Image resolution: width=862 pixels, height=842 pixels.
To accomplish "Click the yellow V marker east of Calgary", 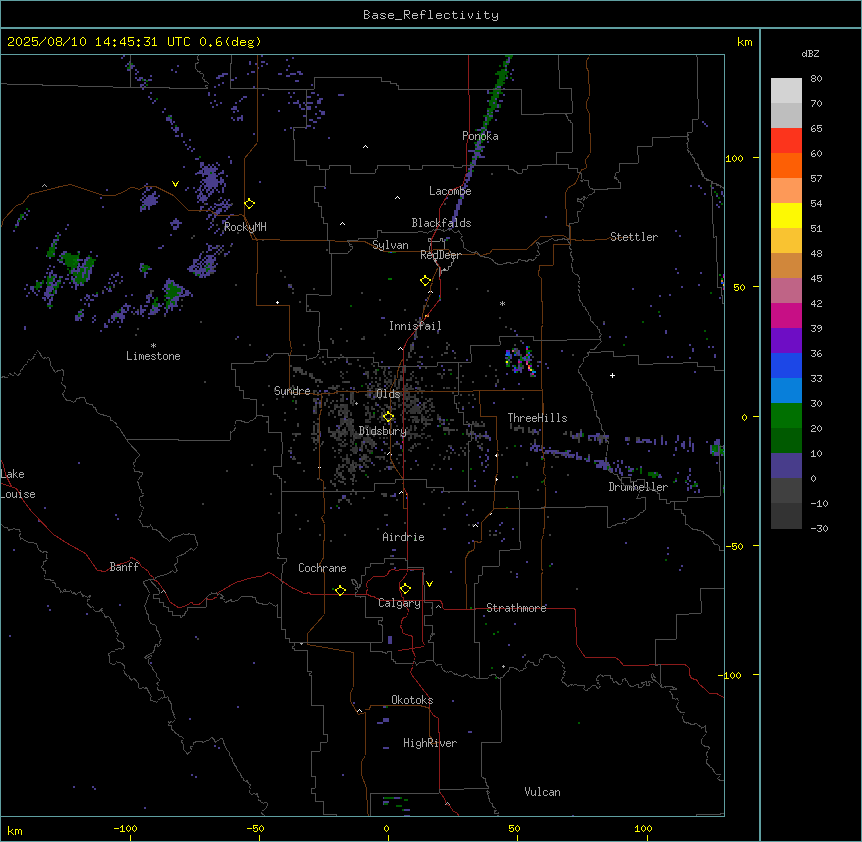I will (429, 584).
